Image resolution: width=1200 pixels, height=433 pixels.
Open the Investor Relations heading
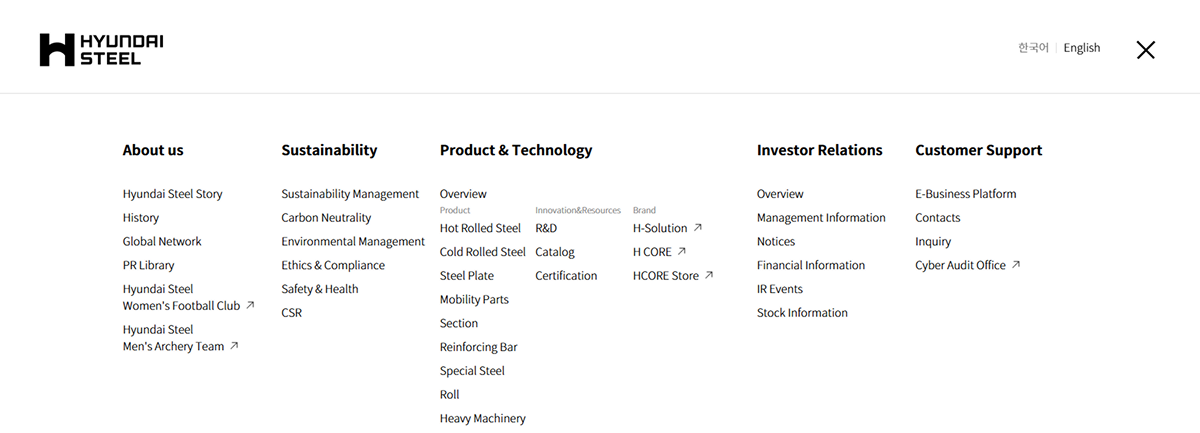(820, 150)
